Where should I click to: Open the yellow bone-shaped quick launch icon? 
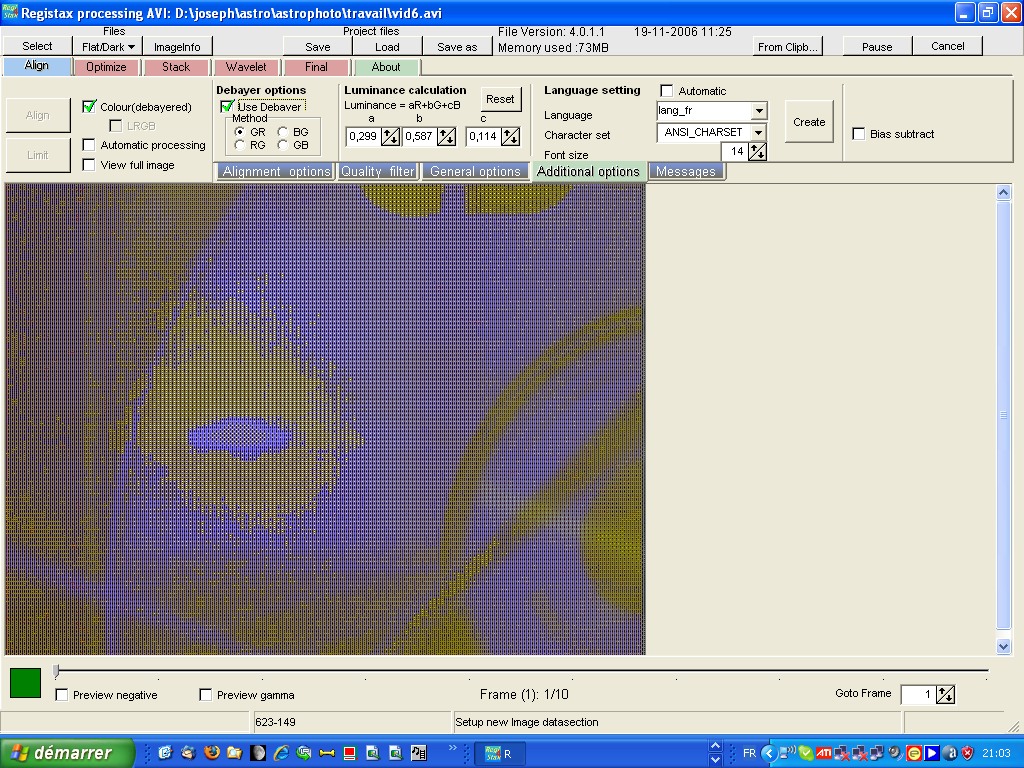[327, 753]
